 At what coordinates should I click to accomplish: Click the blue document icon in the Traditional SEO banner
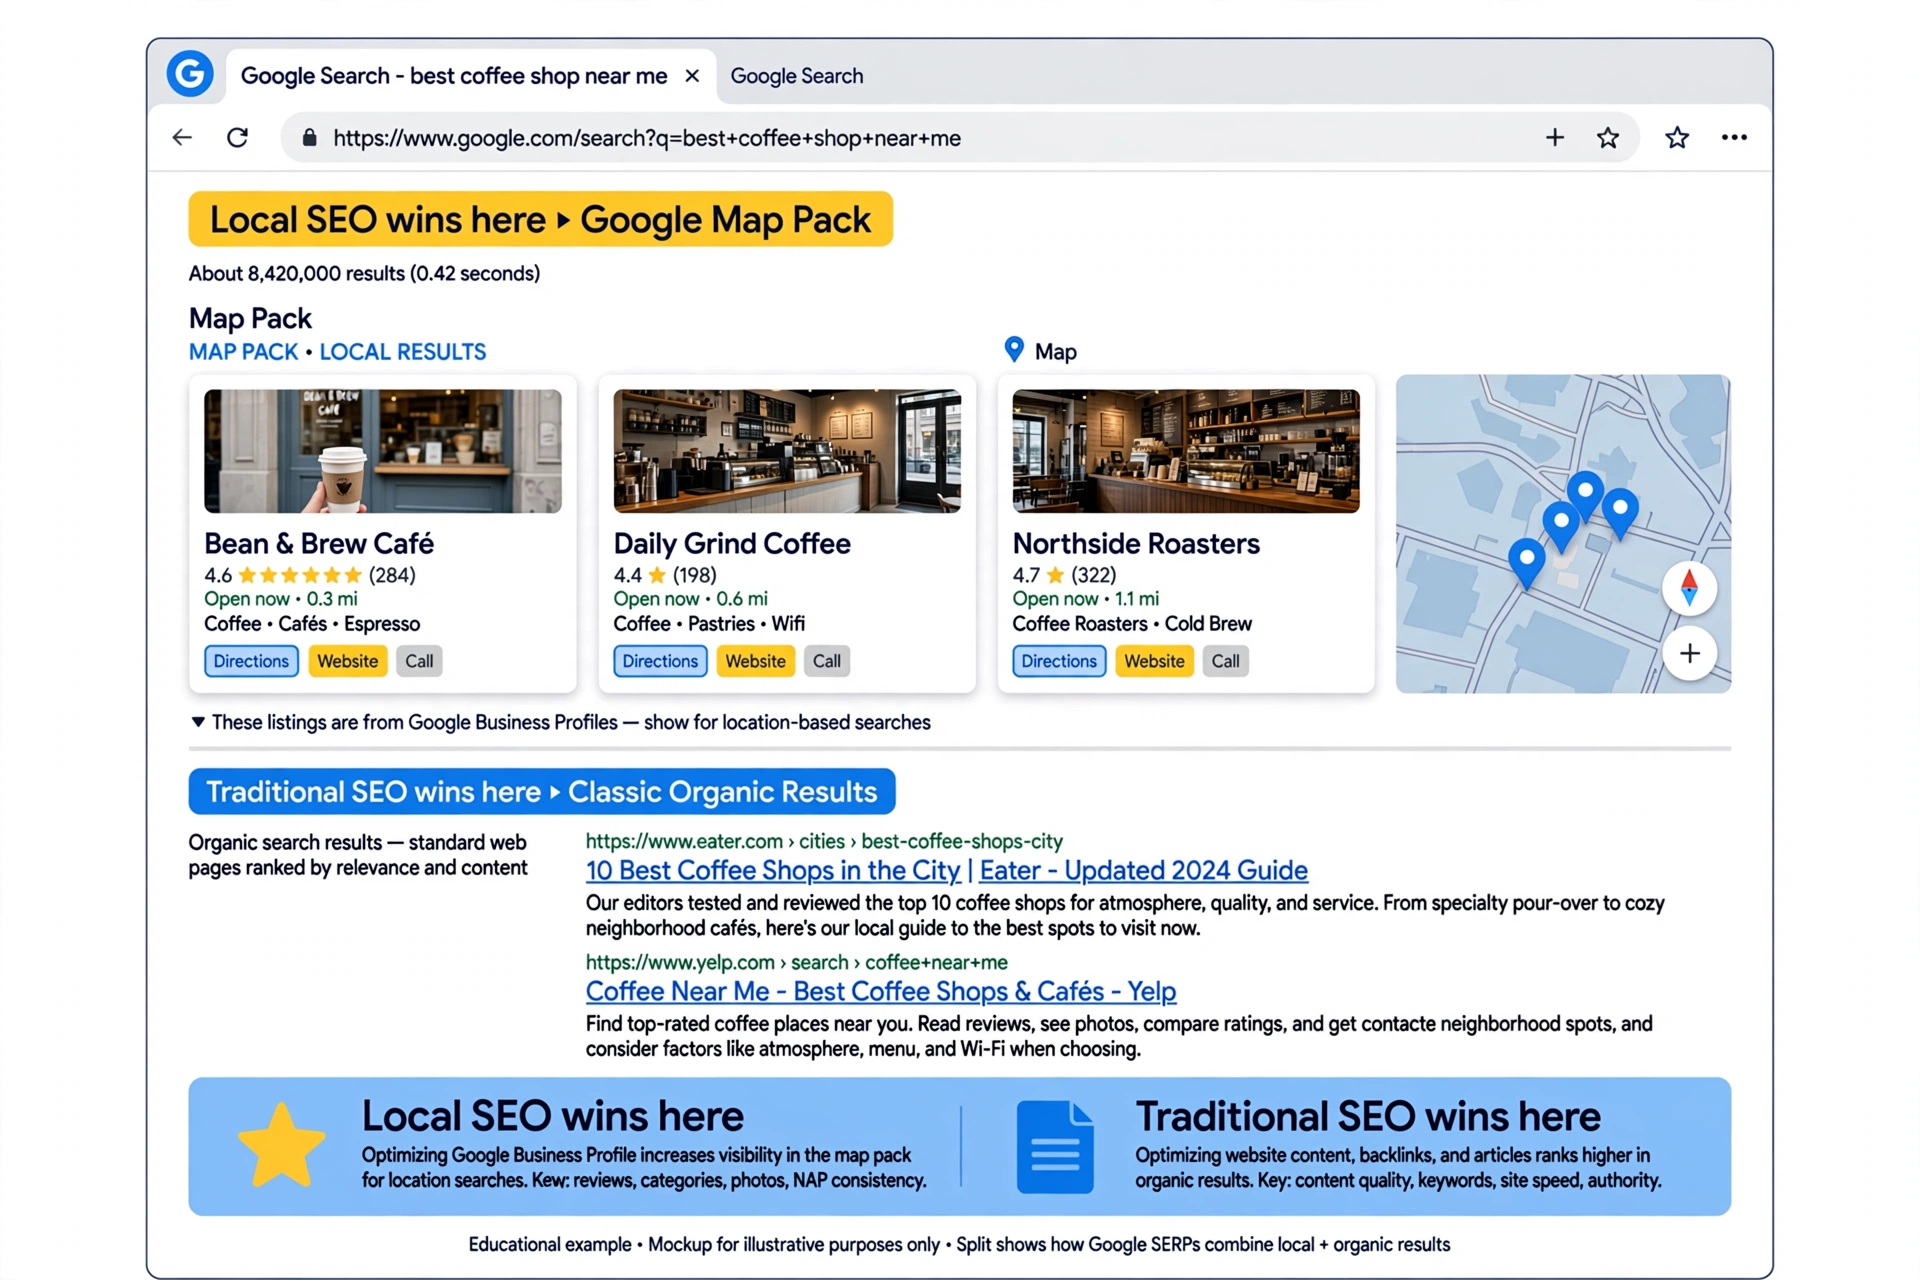(x=1055, y=1147)
